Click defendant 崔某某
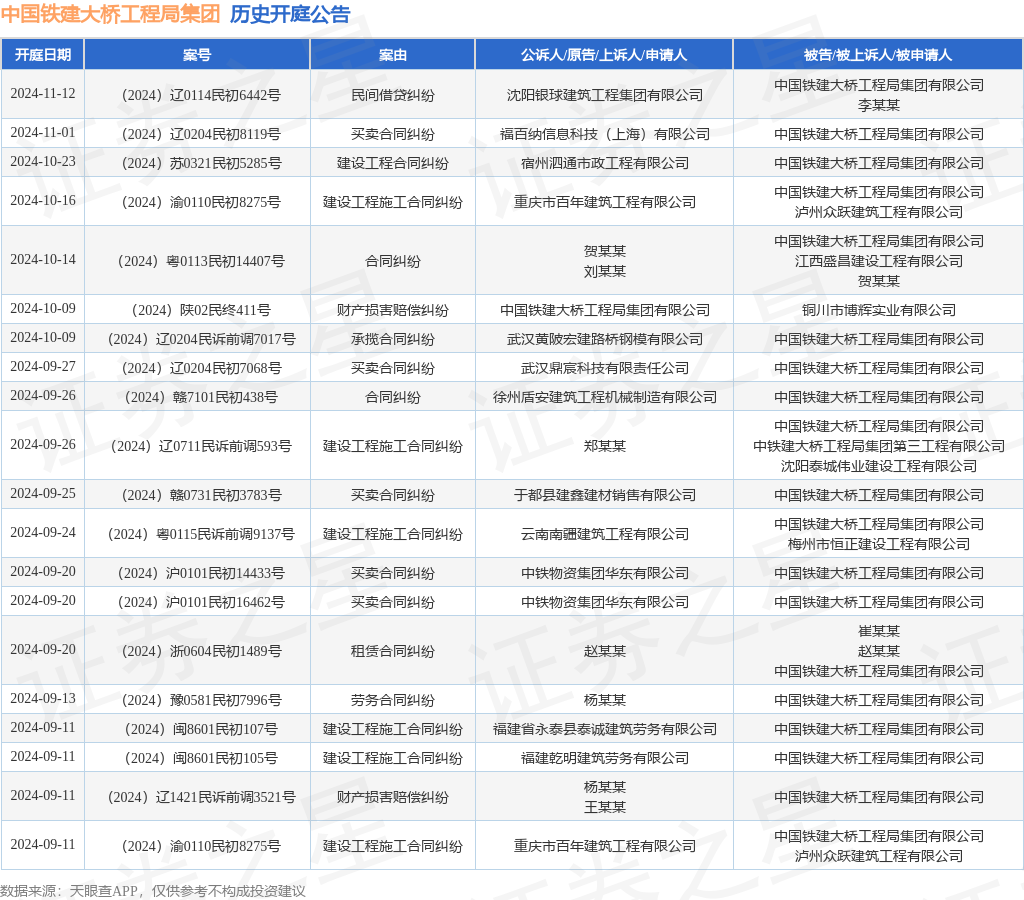Image resolution: width=1024 pixels, height=900 pixels. pyautogui.click(x=878, y=631)
